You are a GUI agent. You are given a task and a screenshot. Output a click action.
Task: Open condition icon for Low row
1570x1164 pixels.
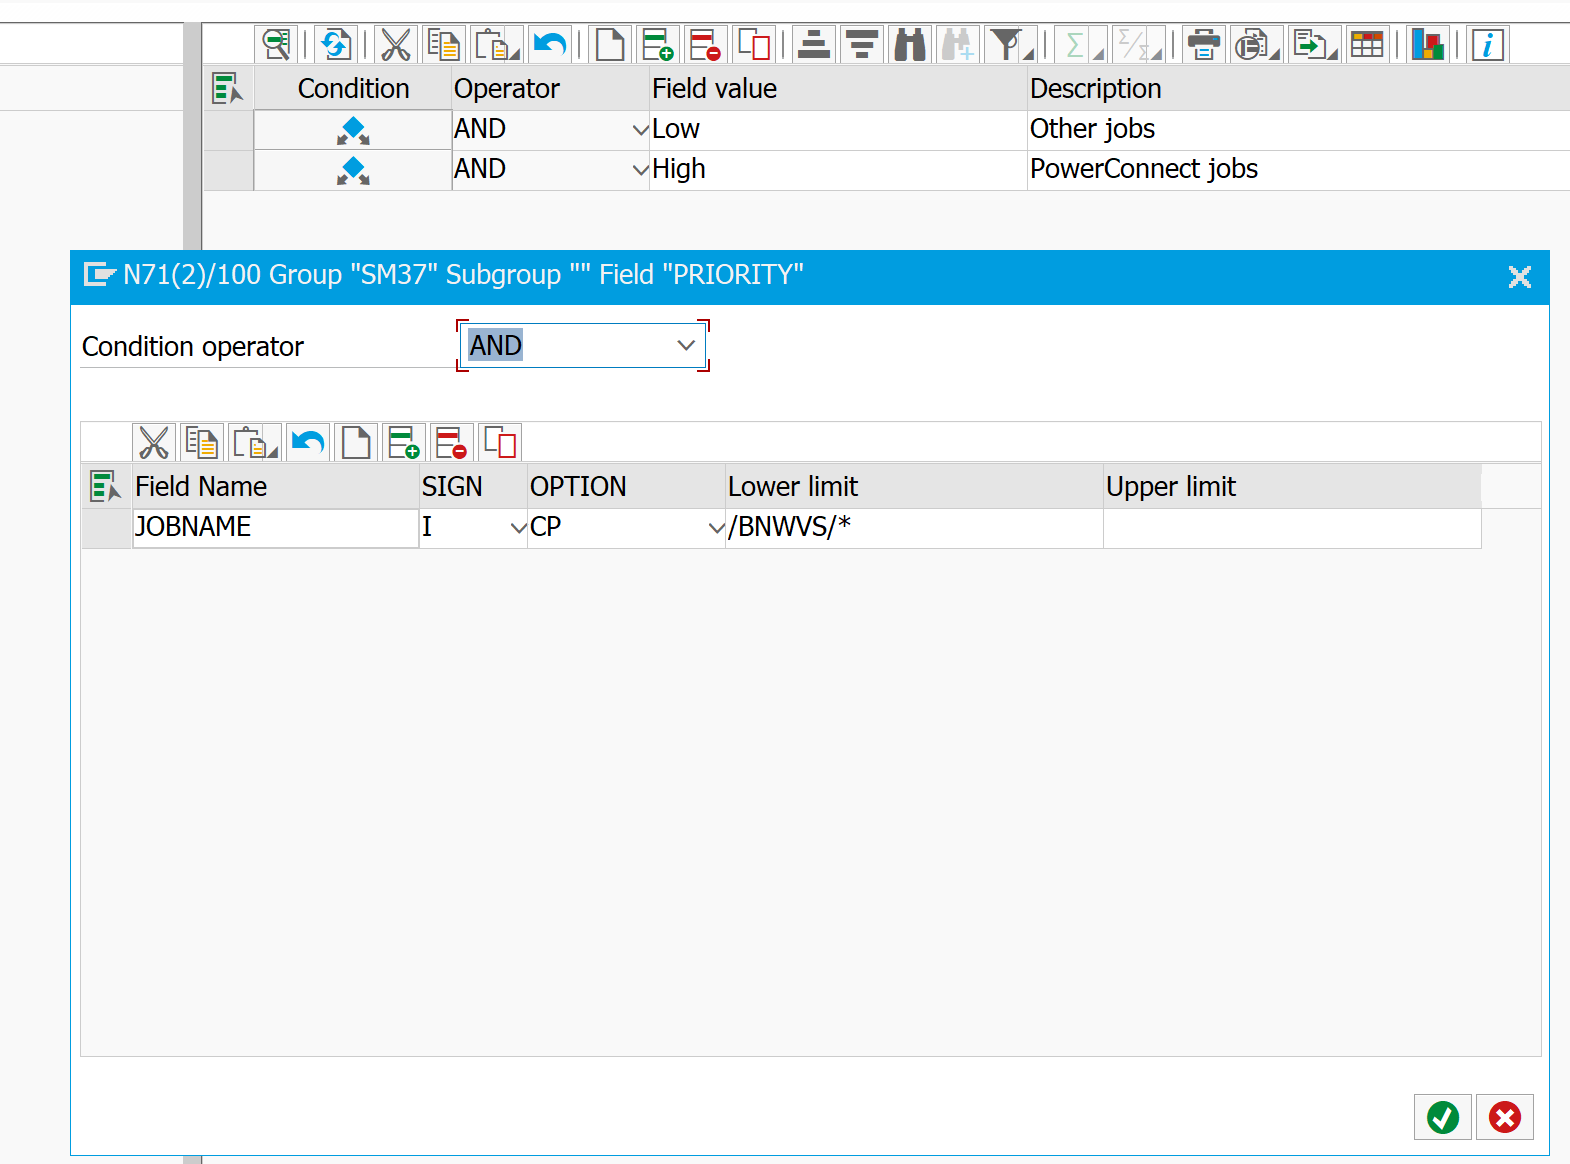tap(353, 130)
